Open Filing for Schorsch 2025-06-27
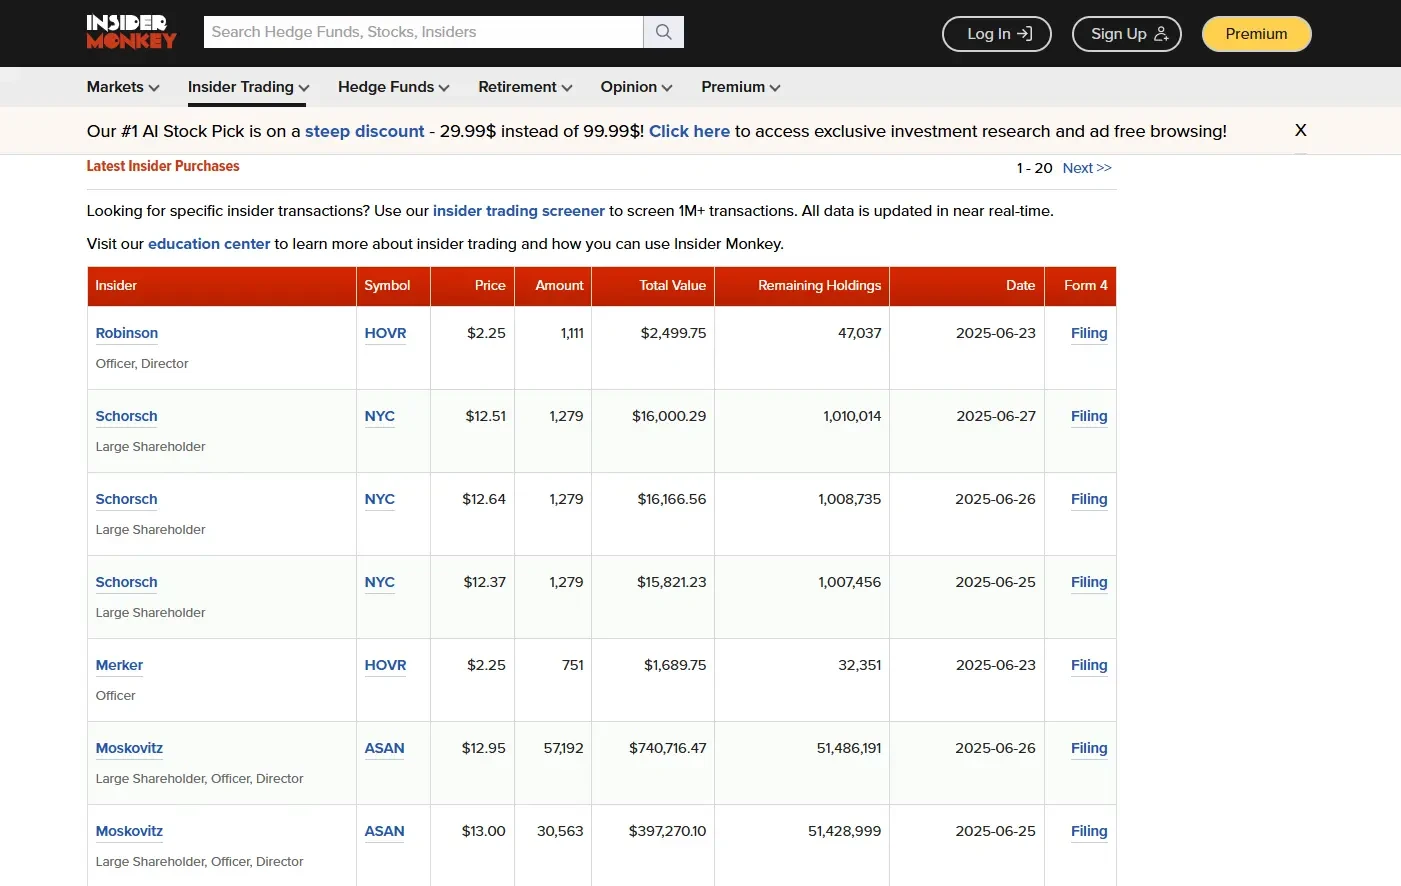Image resolution: width=1401 pixels, height=886 pixels. point(1089,416)
